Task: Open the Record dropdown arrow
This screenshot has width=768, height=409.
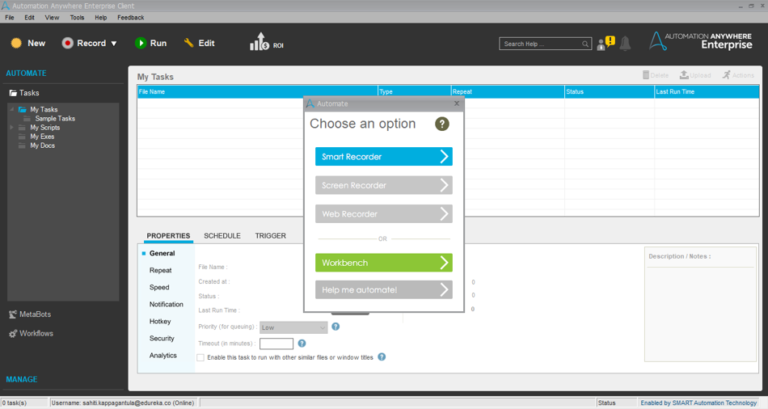Action: (x=114, y=44)
